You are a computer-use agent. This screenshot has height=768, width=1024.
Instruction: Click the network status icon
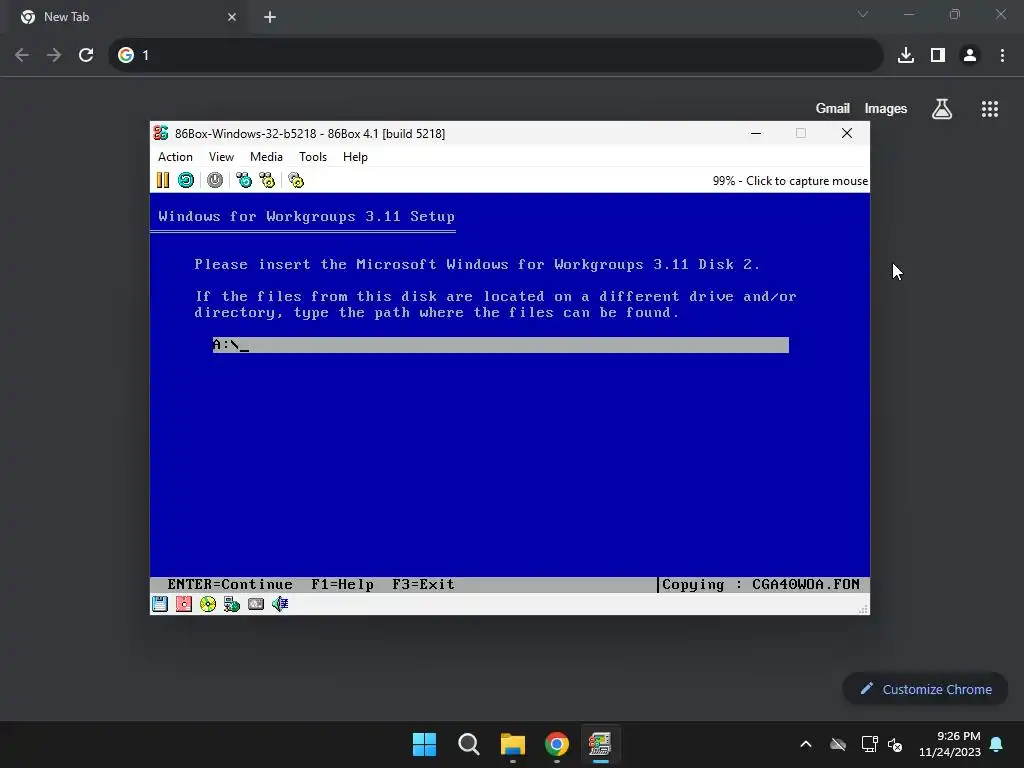point(232,604)
